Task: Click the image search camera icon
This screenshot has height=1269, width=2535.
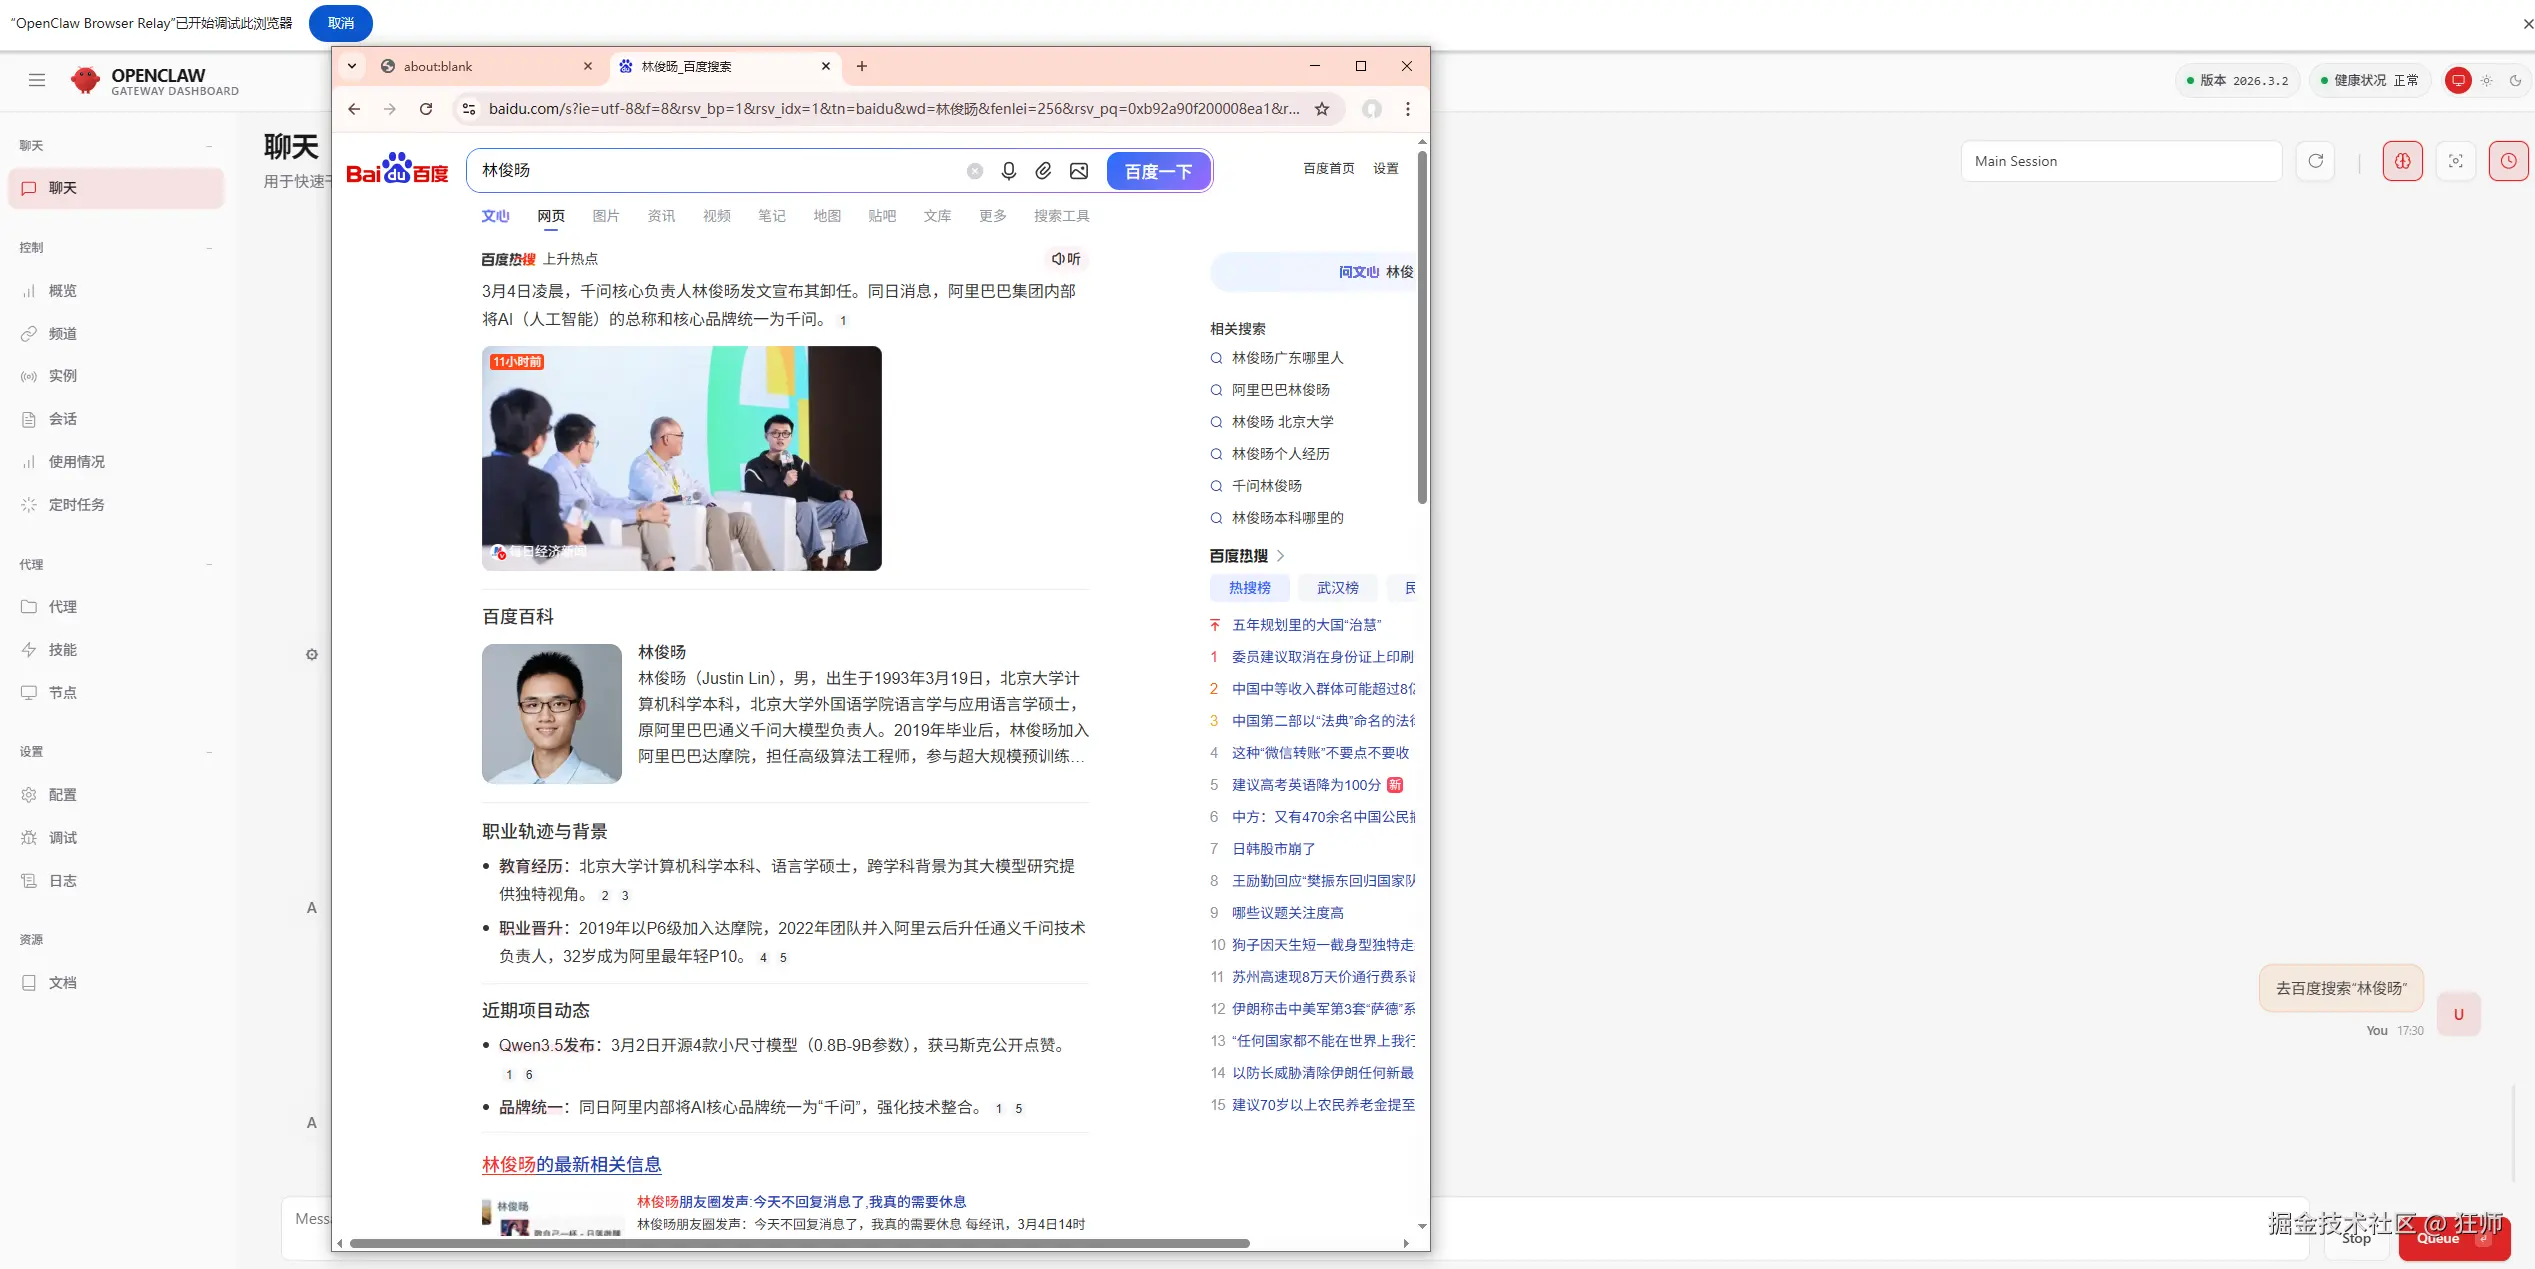Action: [1079, 171]
